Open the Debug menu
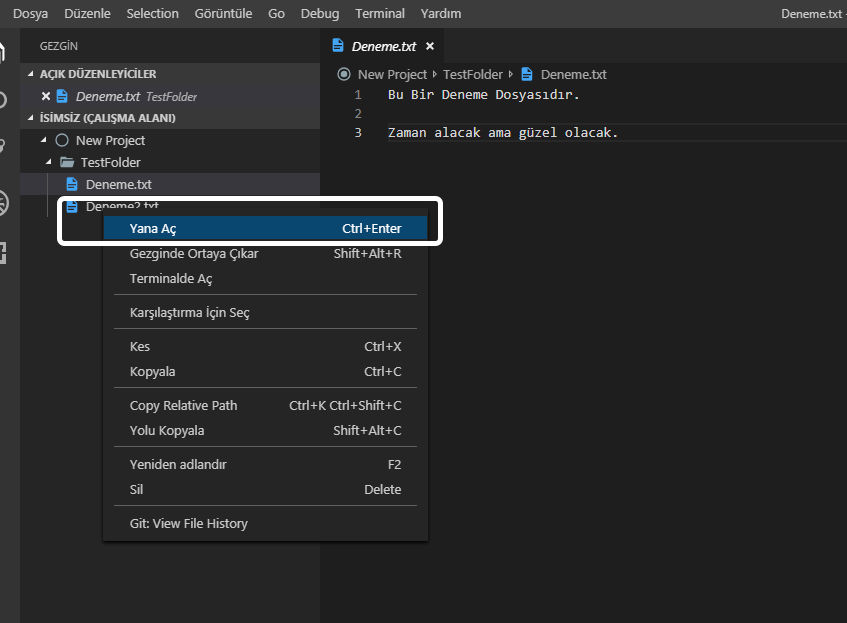 (x=320, y=14)
